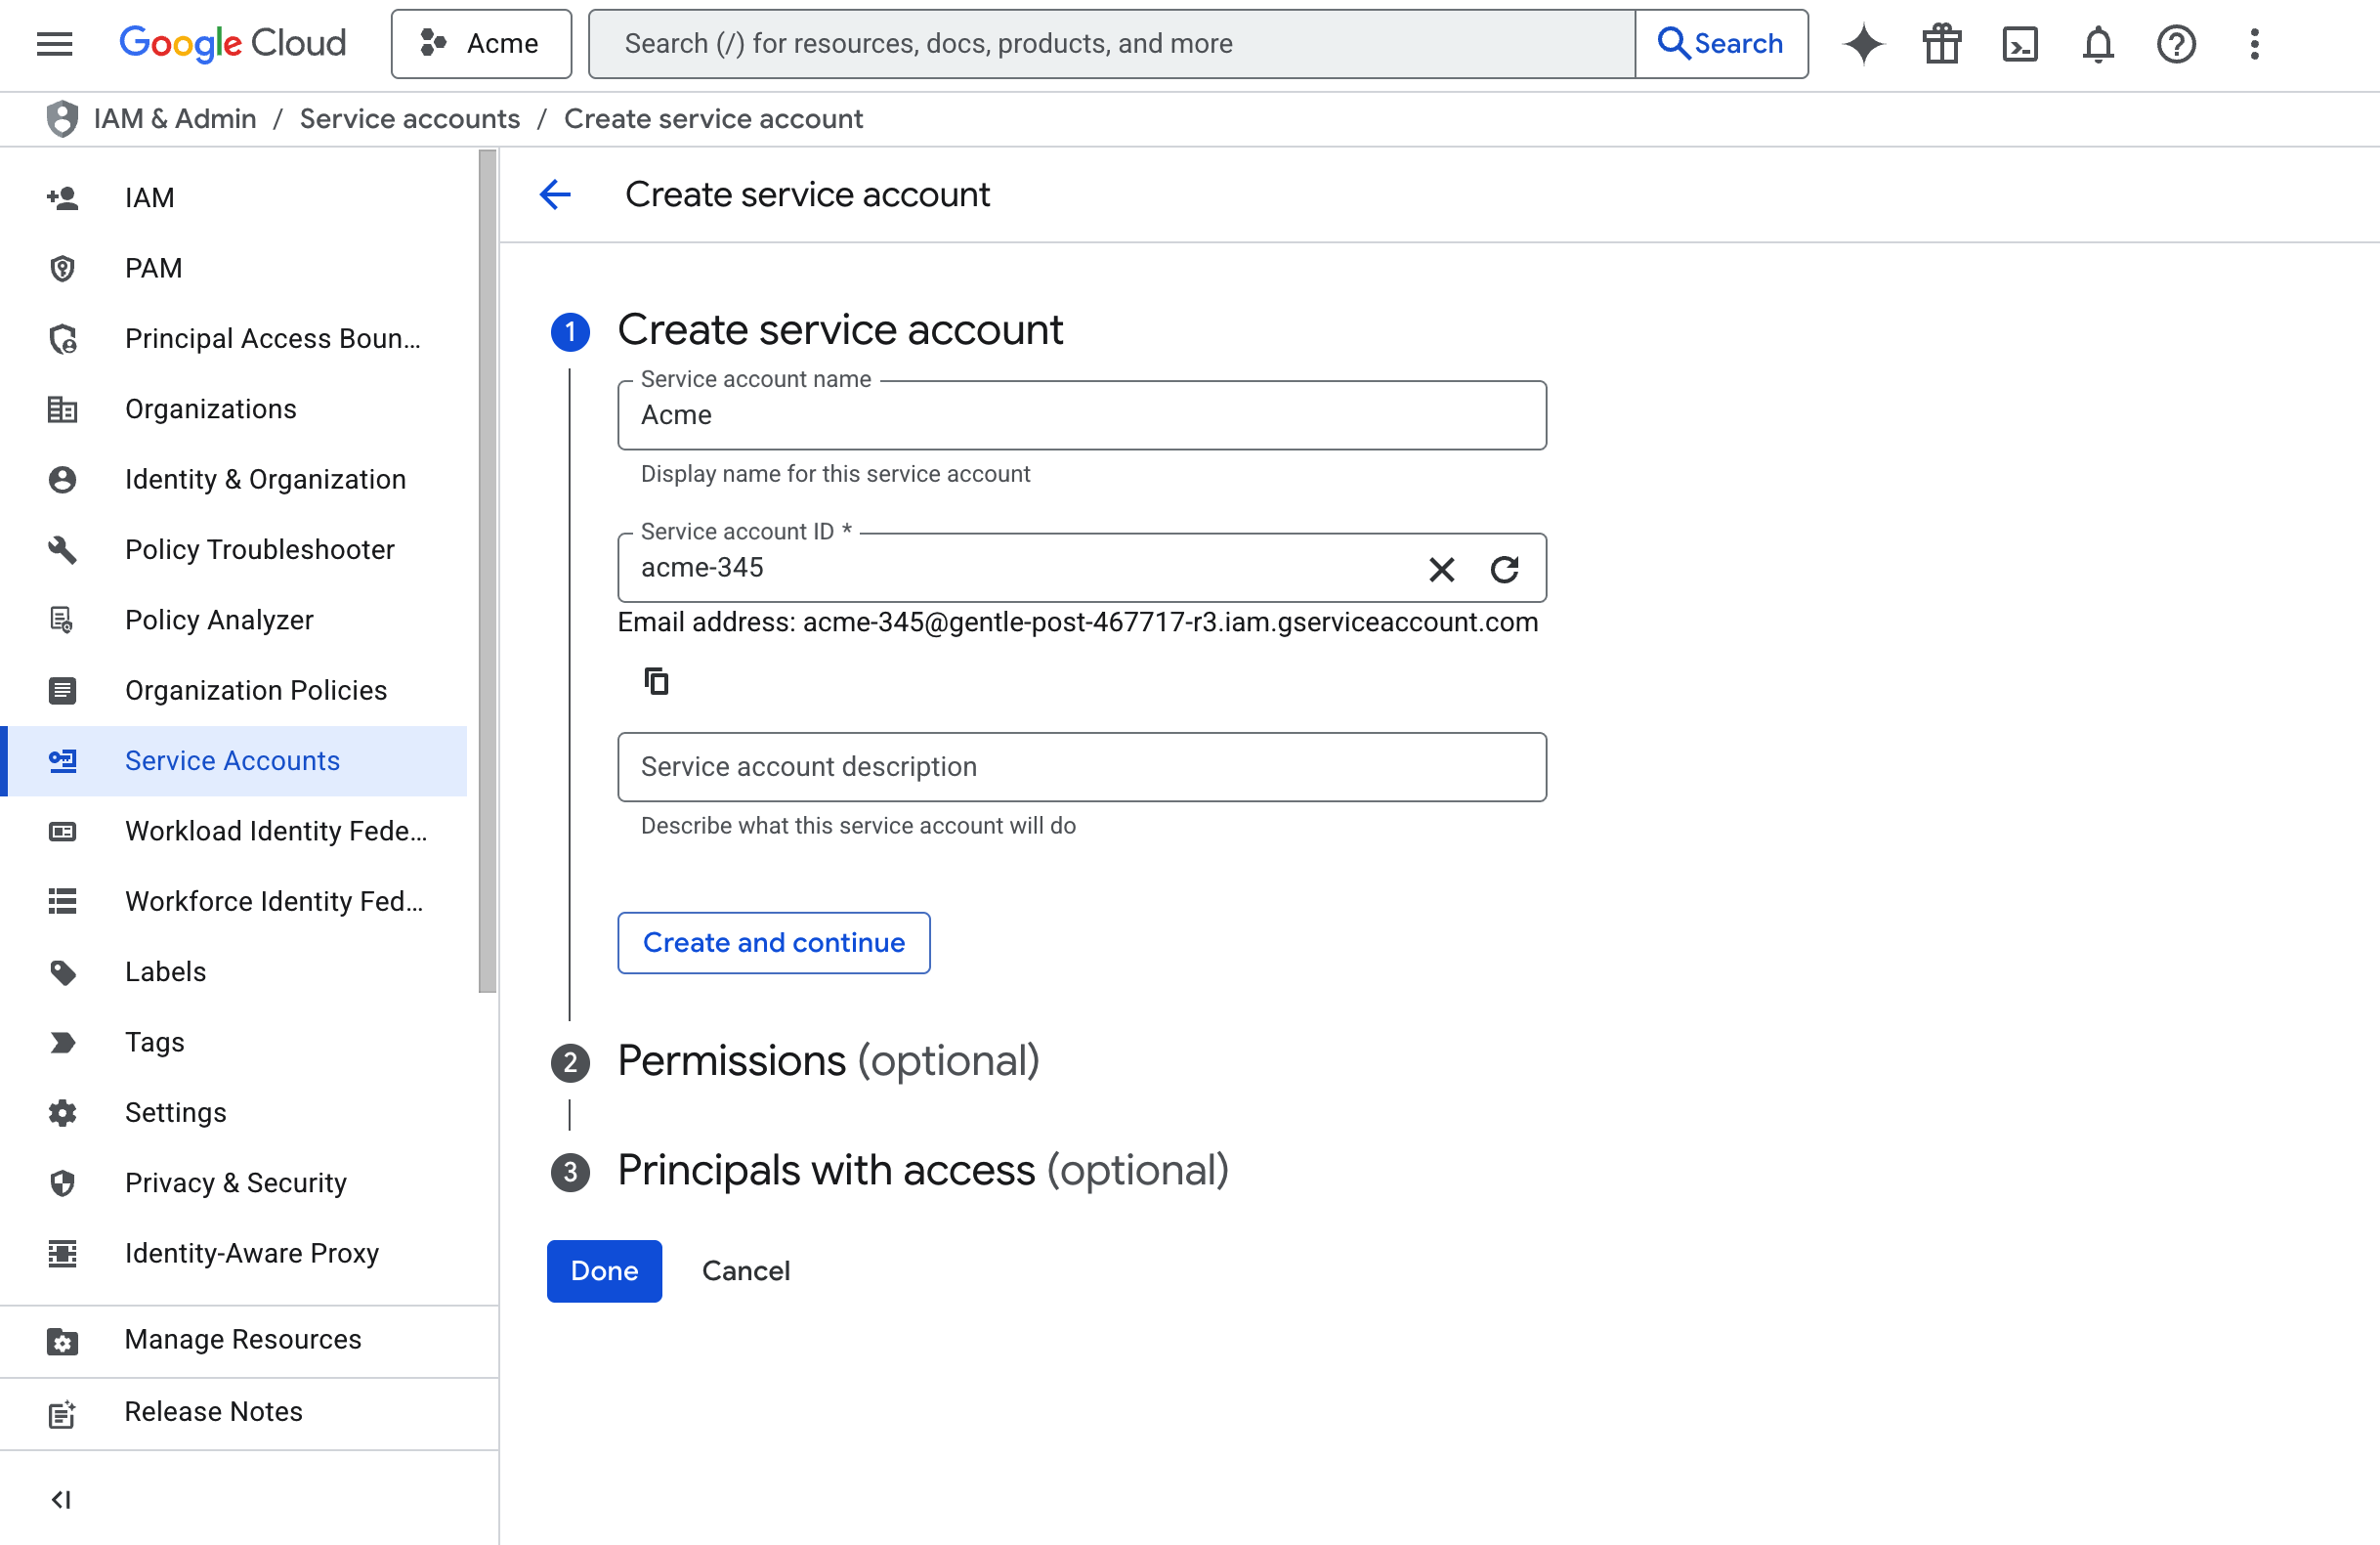The image size is (2380, 1545).
Task: Click the Cancel button
Action: coord(745,1271)
